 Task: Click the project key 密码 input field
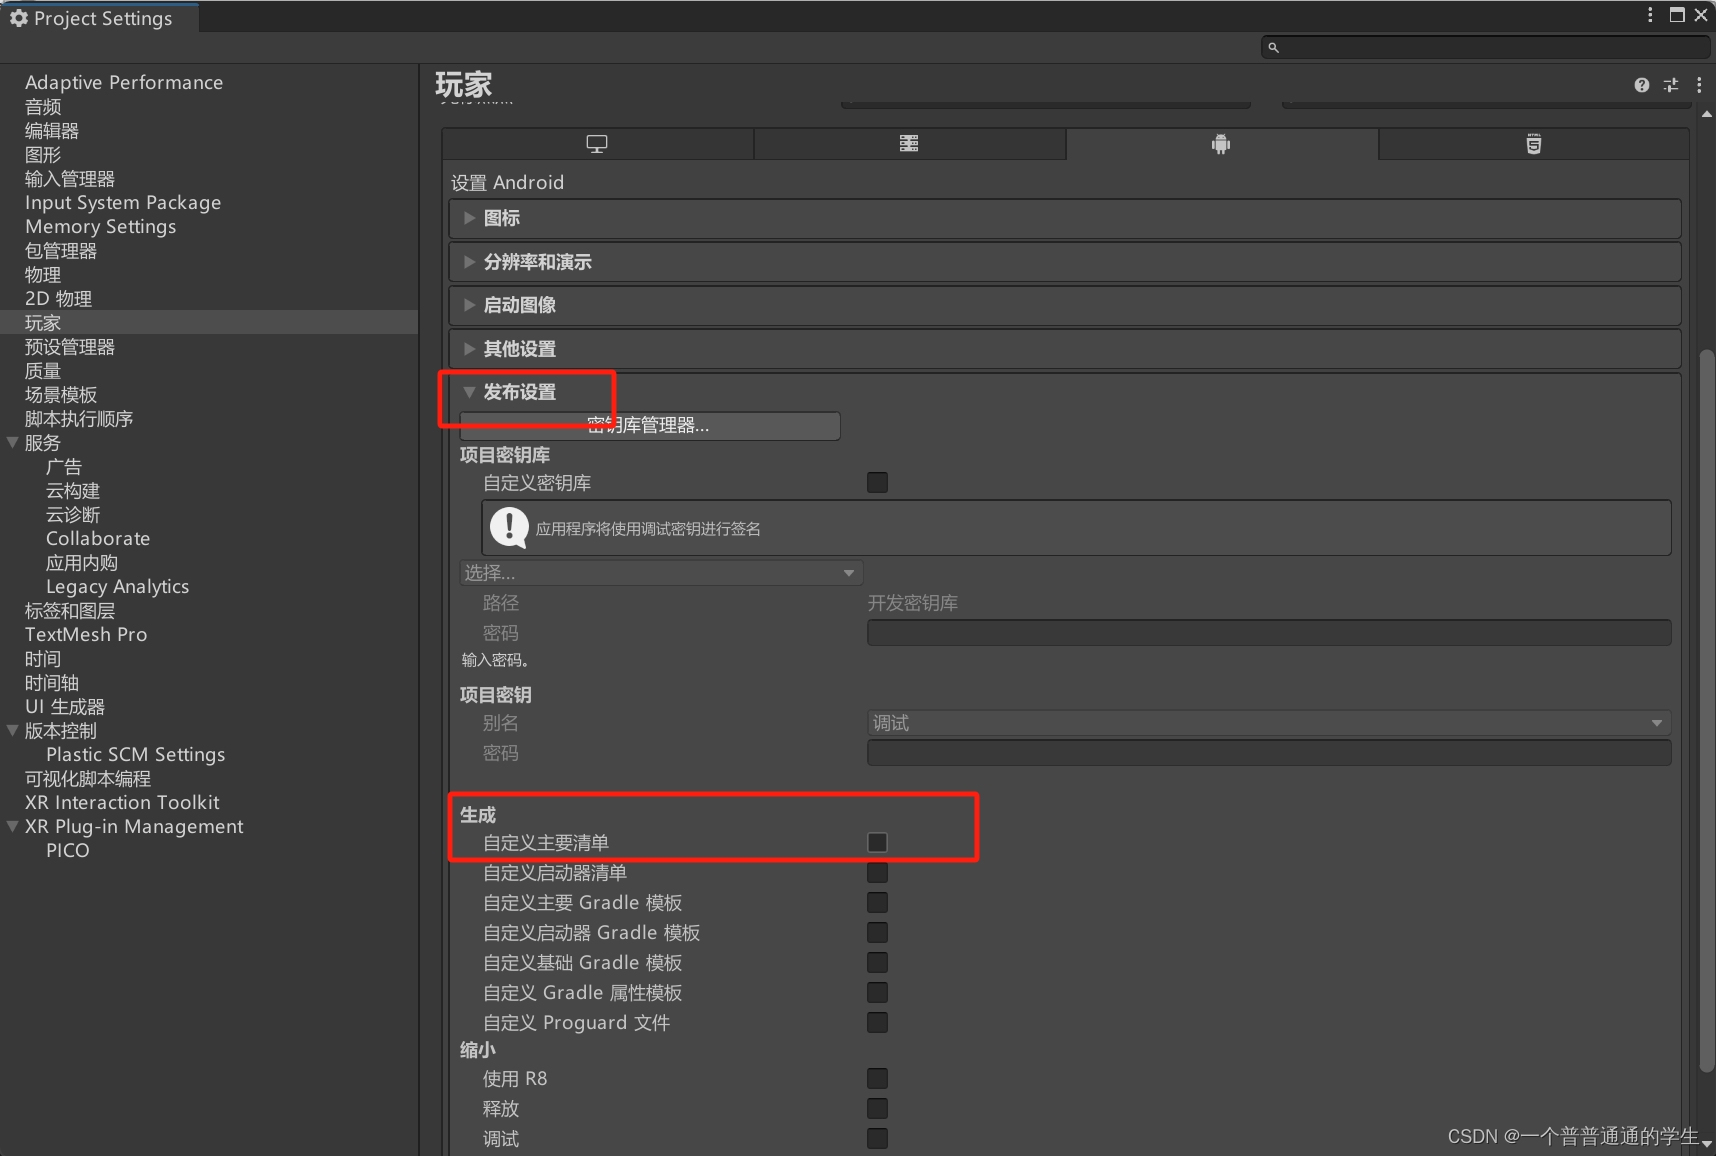1269,753
